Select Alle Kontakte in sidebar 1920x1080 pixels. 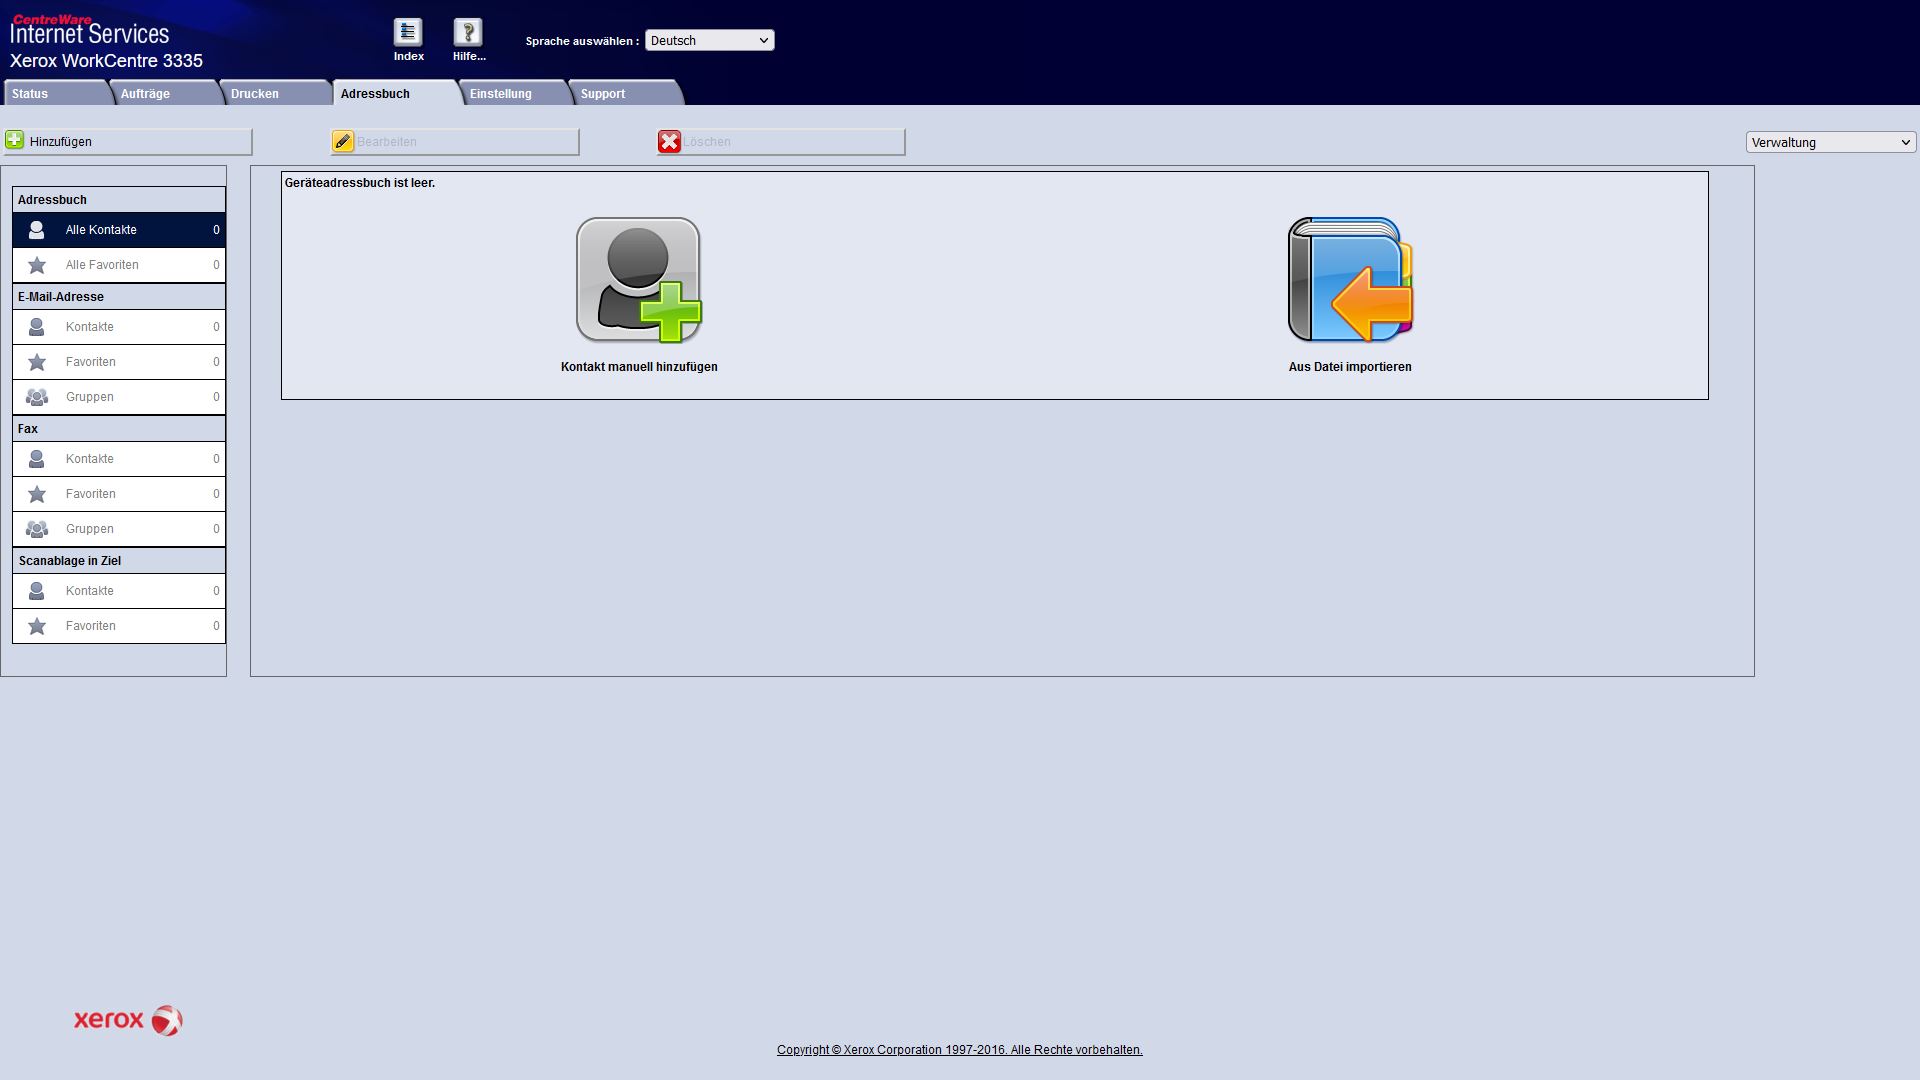click(101, 230)
